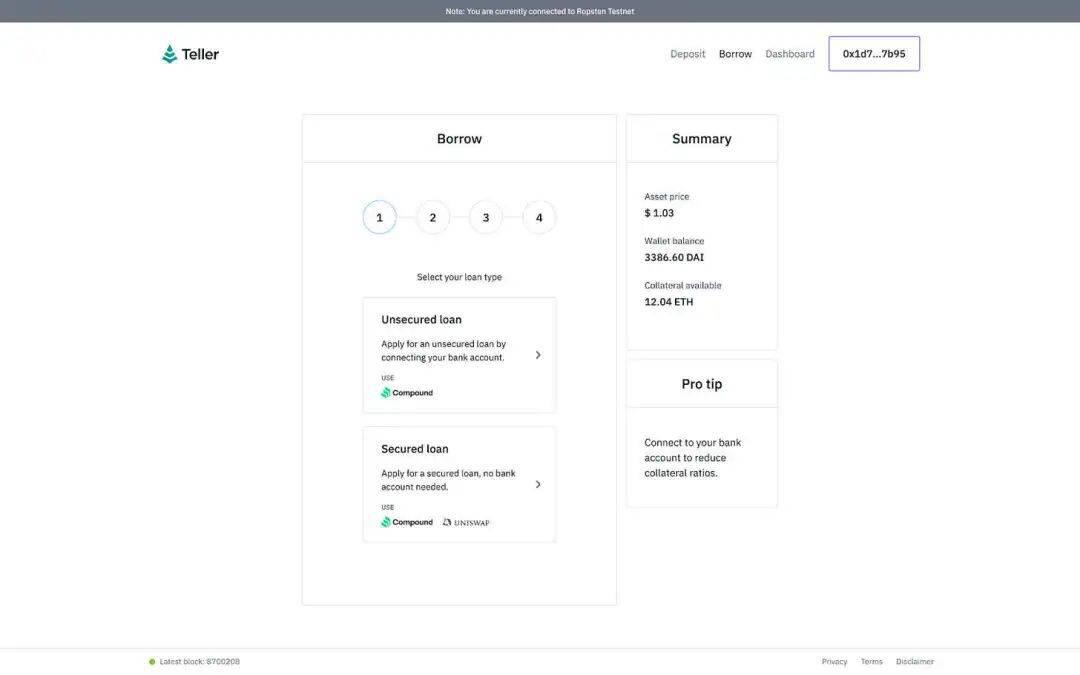Click the wallet balance value 3386.60 DAI
This screenshot has width=1080, height=675.
pos(674,258)
